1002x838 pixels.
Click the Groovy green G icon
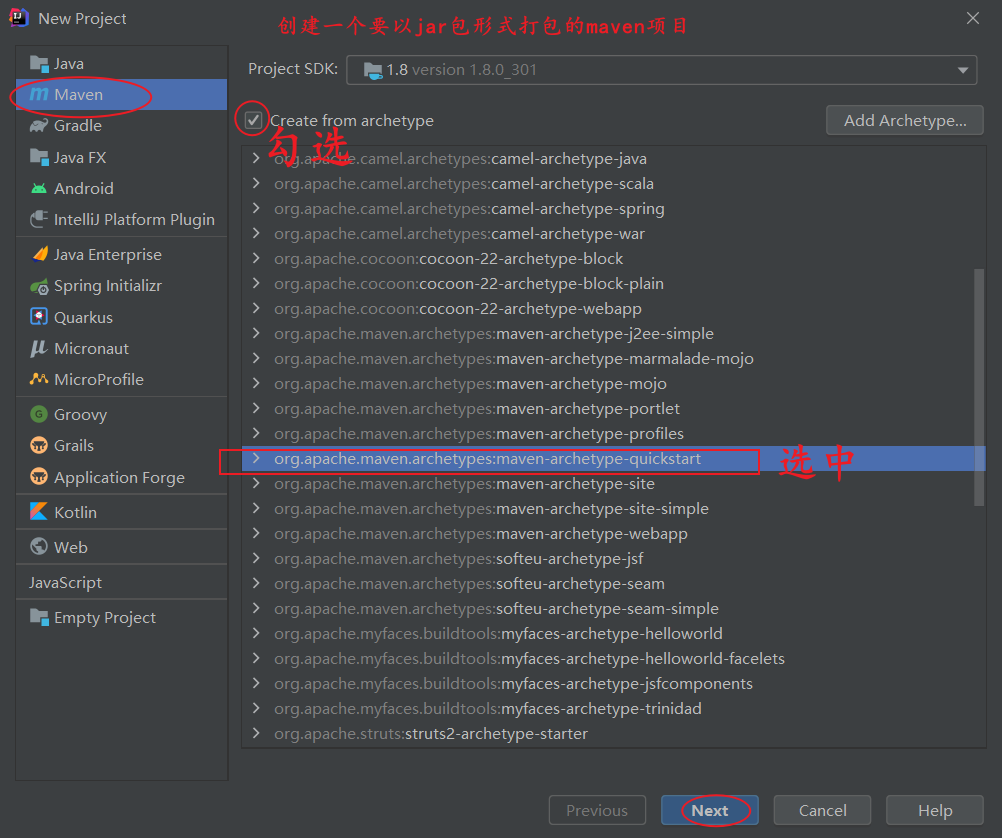(39, 414)
